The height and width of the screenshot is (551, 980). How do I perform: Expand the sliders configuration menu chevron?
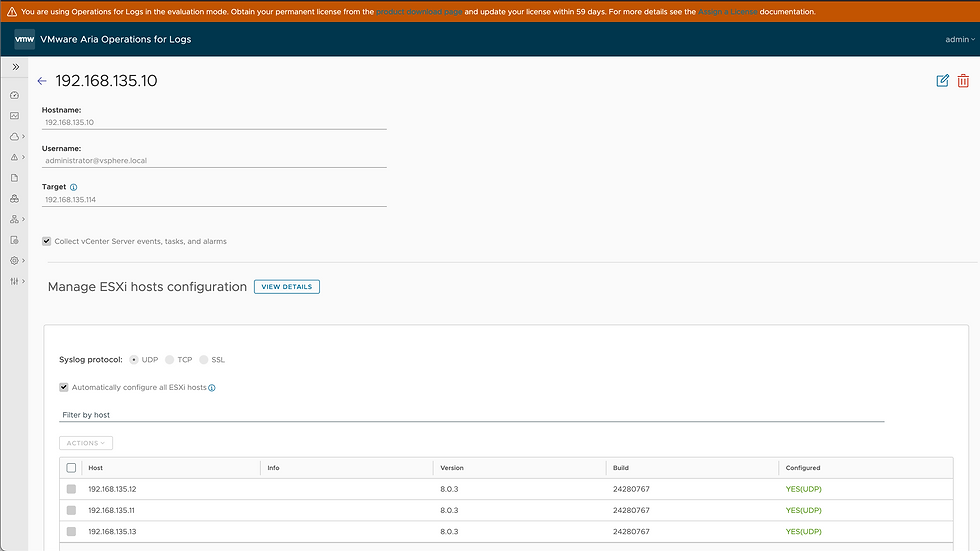tap(24, 281)
